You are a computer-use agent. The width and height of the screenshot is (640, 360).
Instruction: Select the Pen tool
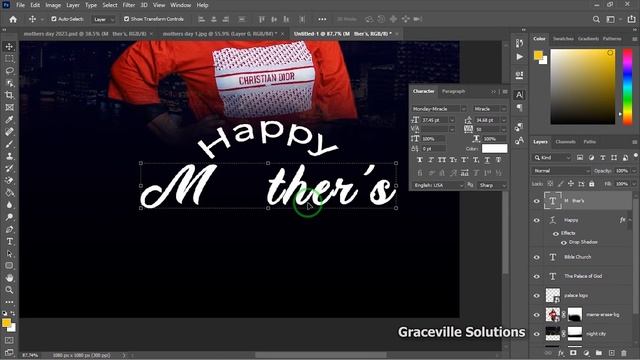9,229
